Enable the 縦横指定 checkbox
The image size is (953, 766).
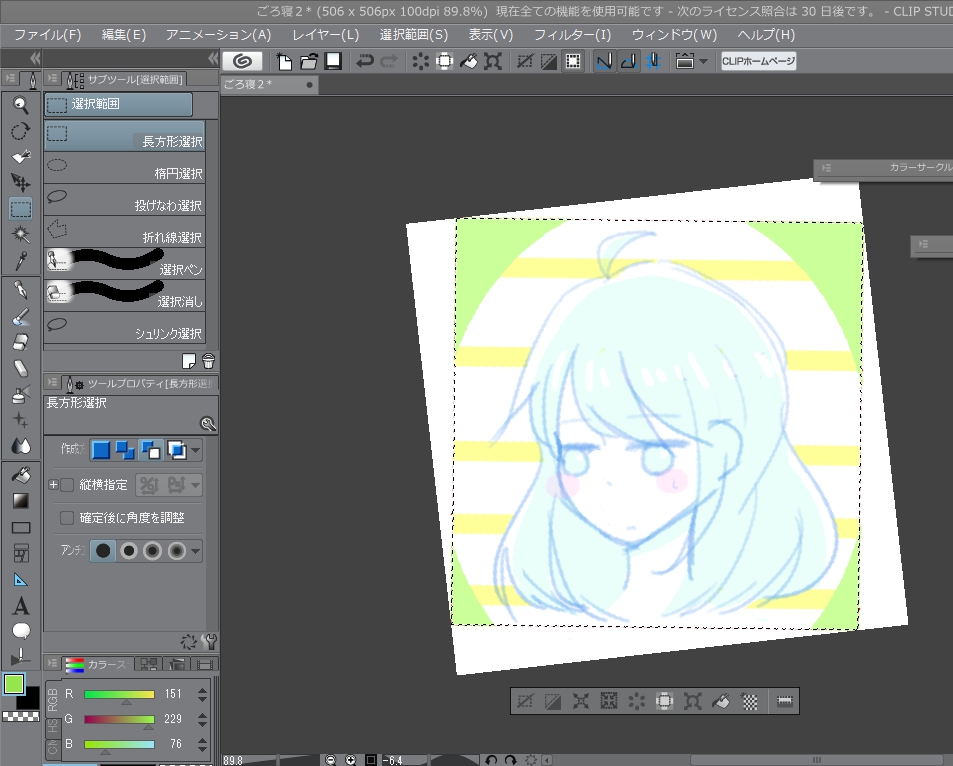point(67,485)
